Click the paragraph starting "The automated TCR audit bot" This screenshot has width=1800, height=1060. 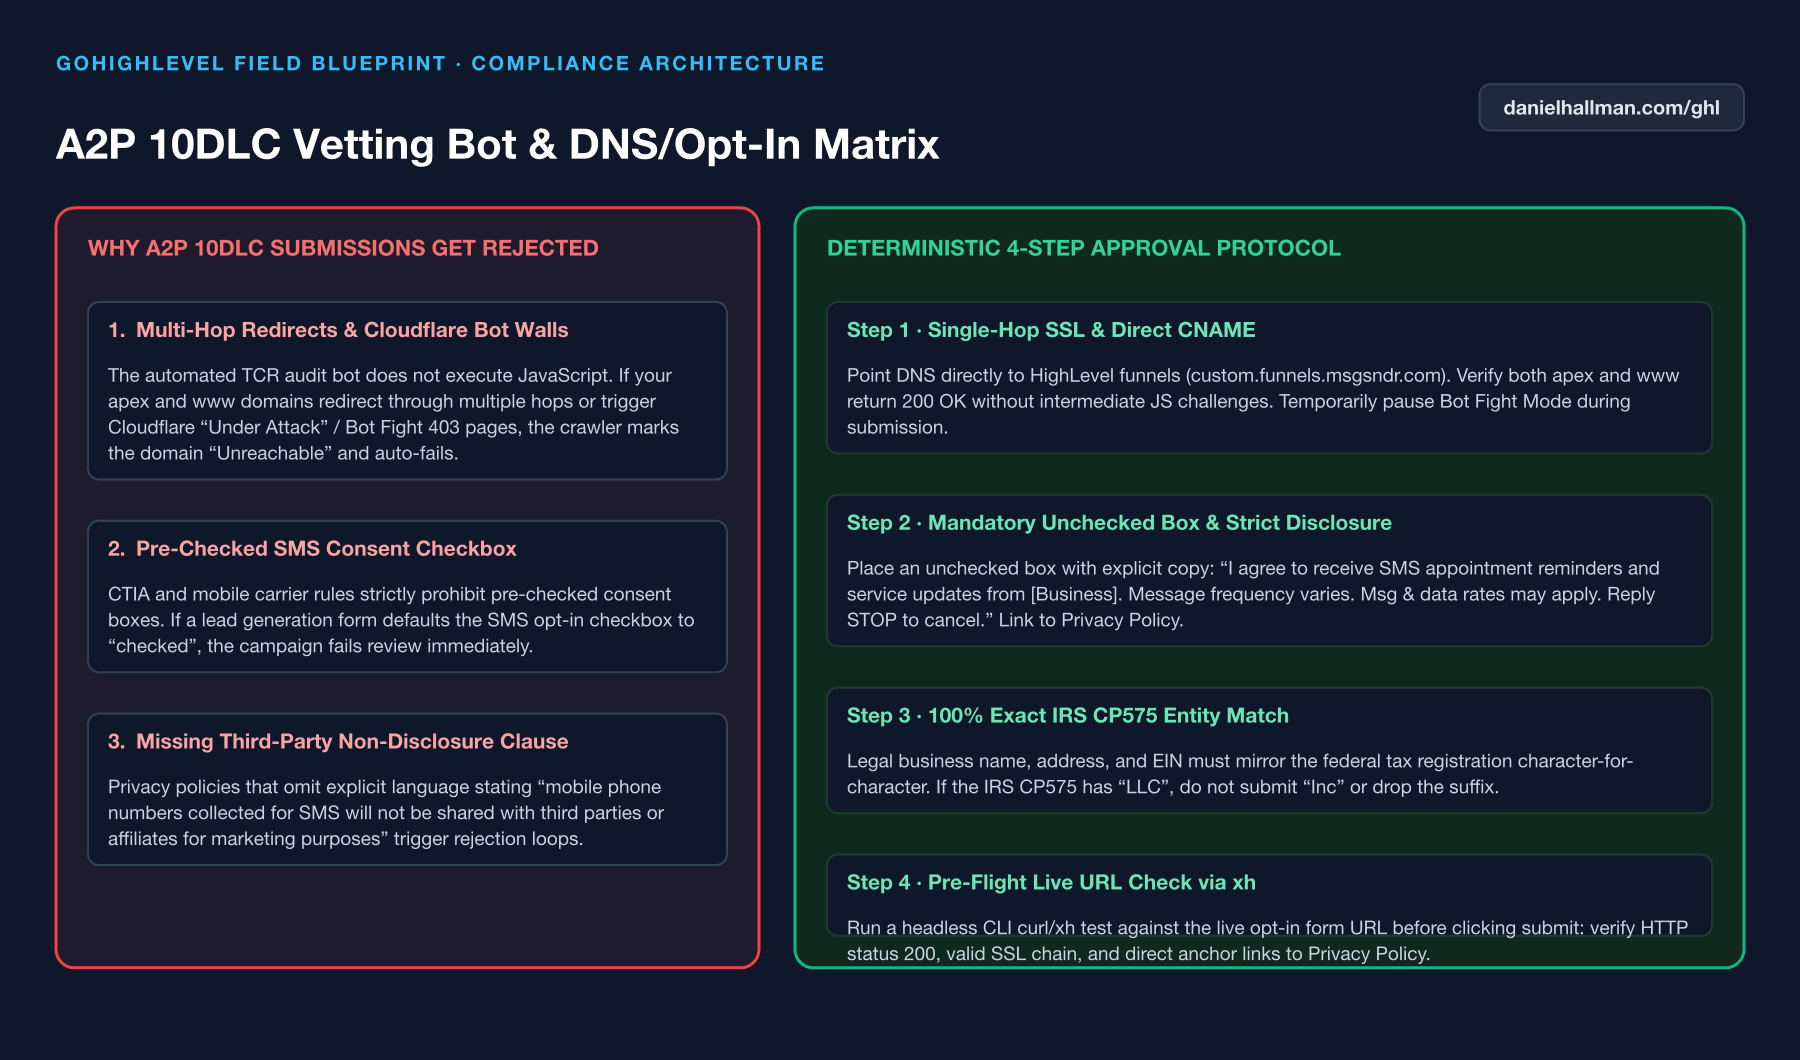point(393,414)
